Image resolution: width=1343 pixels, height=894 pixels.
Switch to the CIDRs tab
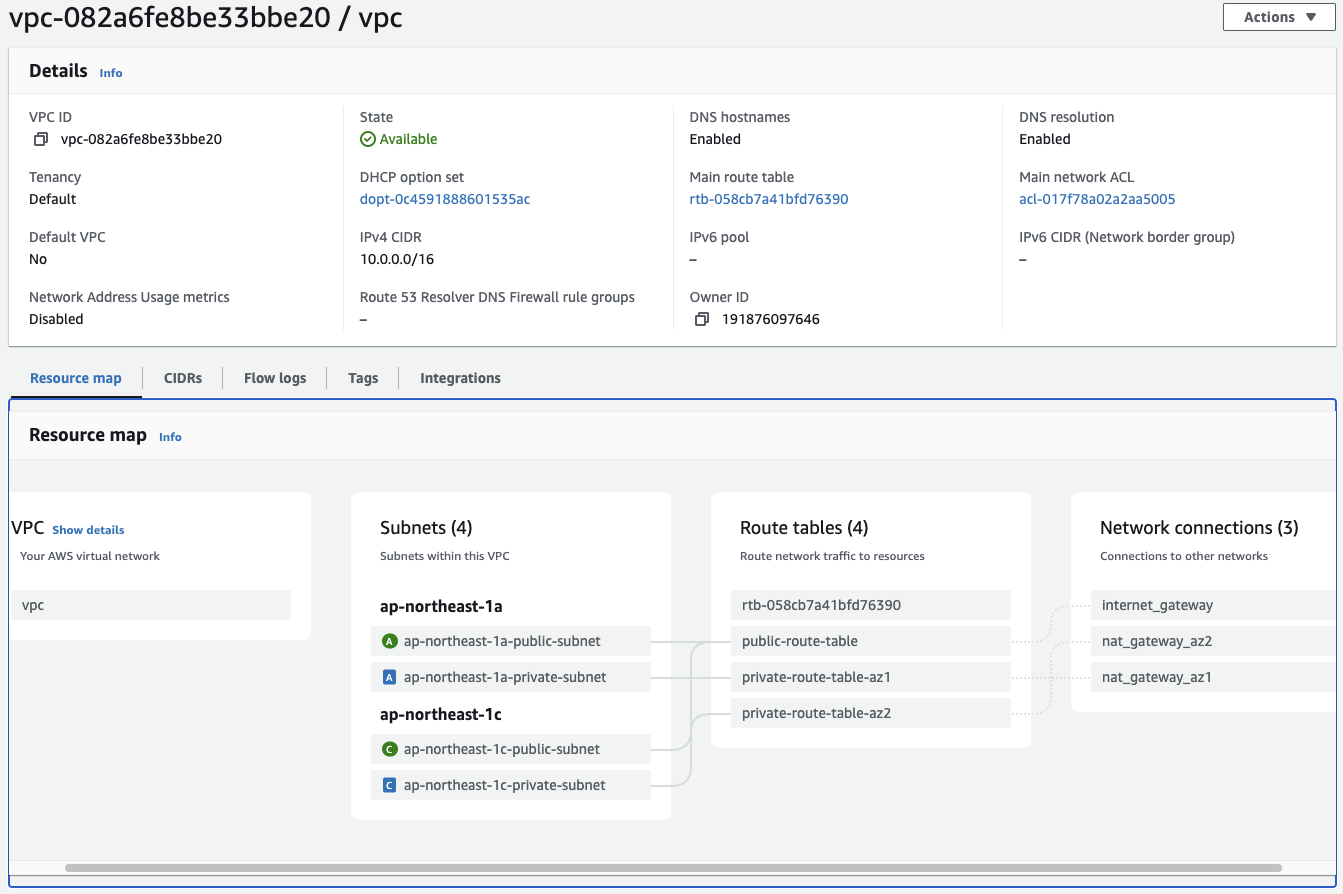(183, 378)
